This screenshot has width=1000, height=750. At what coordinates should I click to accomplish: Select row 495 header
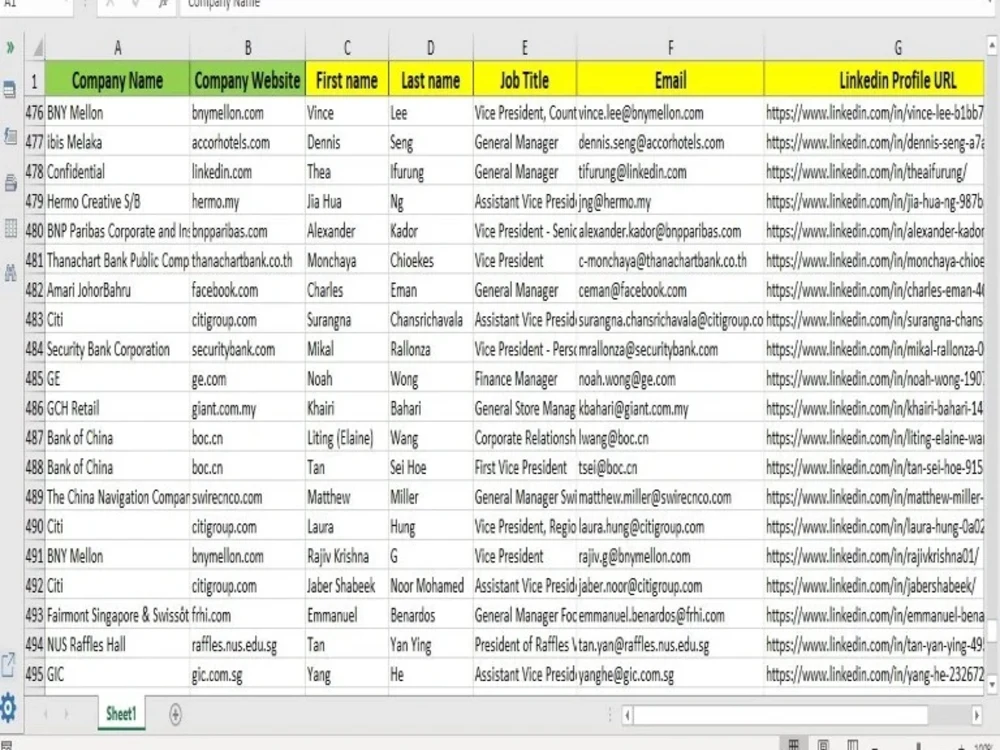[x=34, y=674]
